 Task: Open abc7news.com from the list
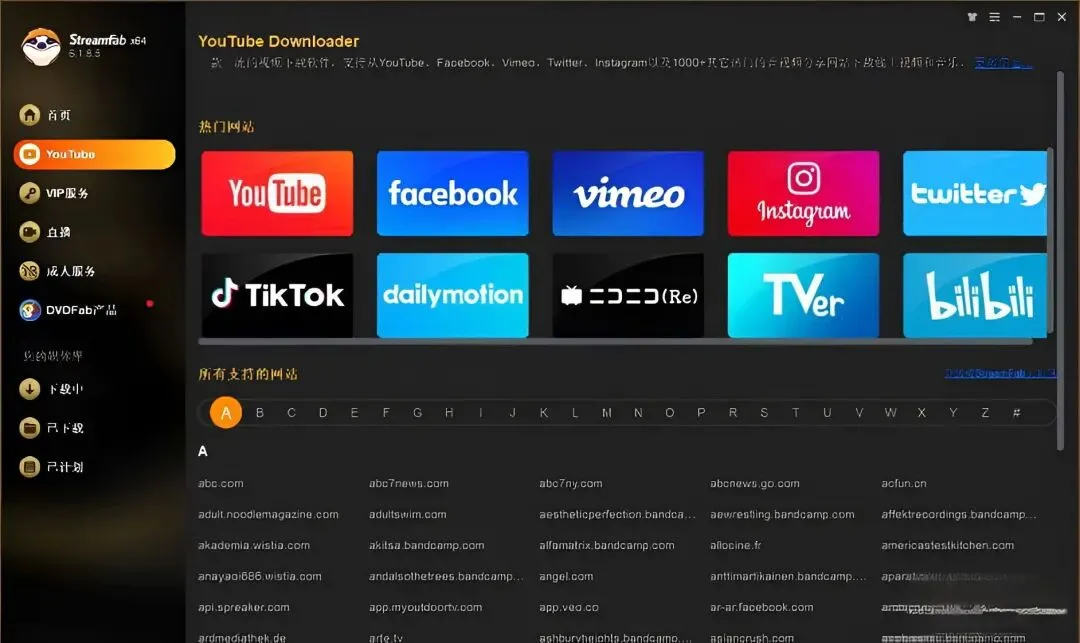(408, 483)
